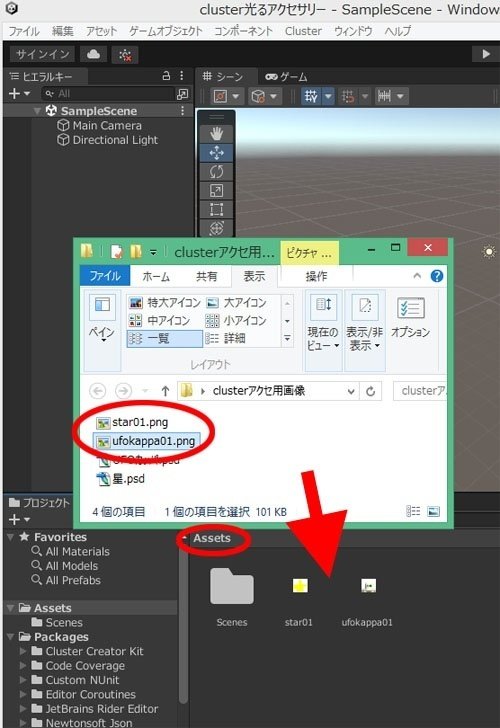Open the handle rotation dropdown arrow
Viewport: 500px width, 728px height.
coord(273,96)
